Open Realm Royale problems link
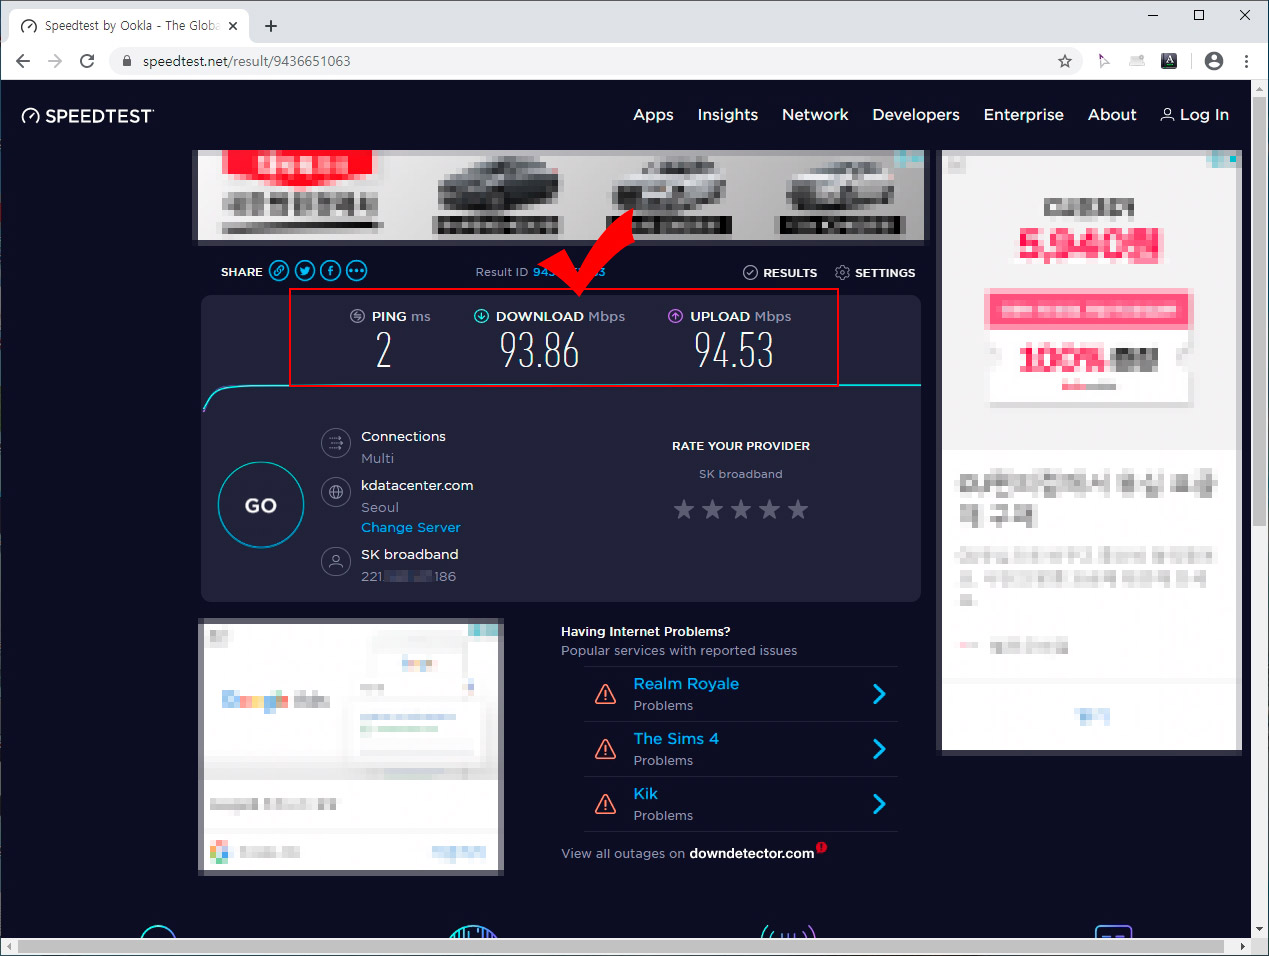The width and height of the screenshot is (1269, 956). tap(686, 684)
